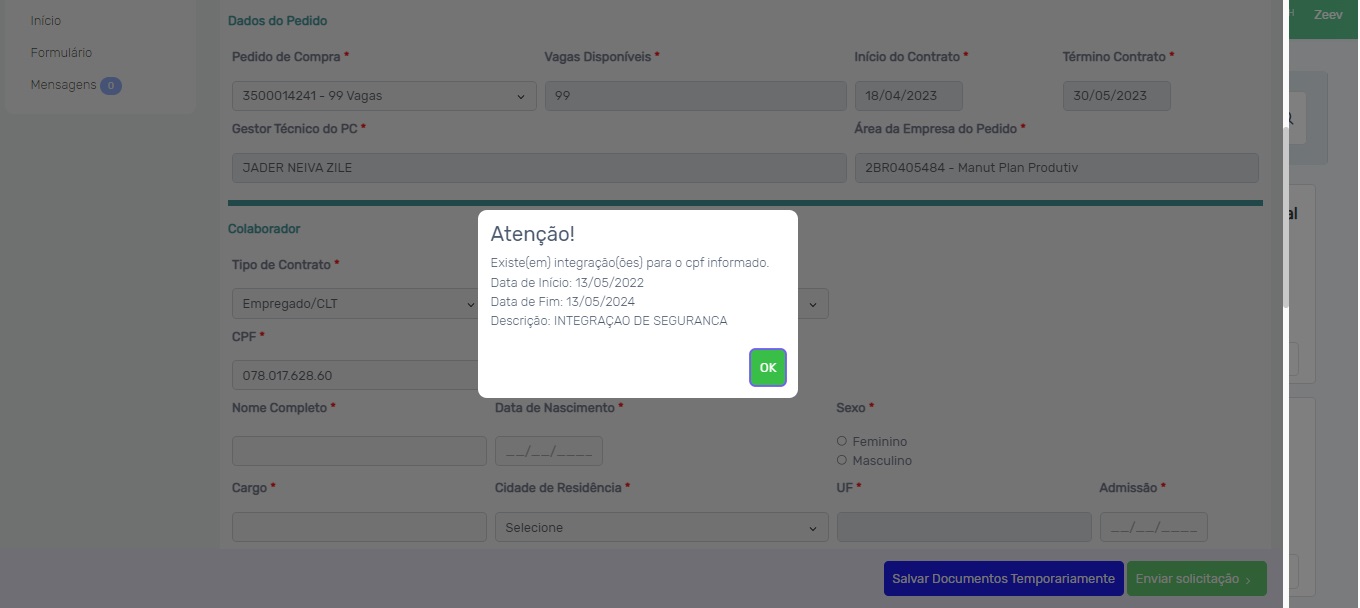Click the green OK button in the alert
Screen dimensions: 1360x608
(768, 368)
